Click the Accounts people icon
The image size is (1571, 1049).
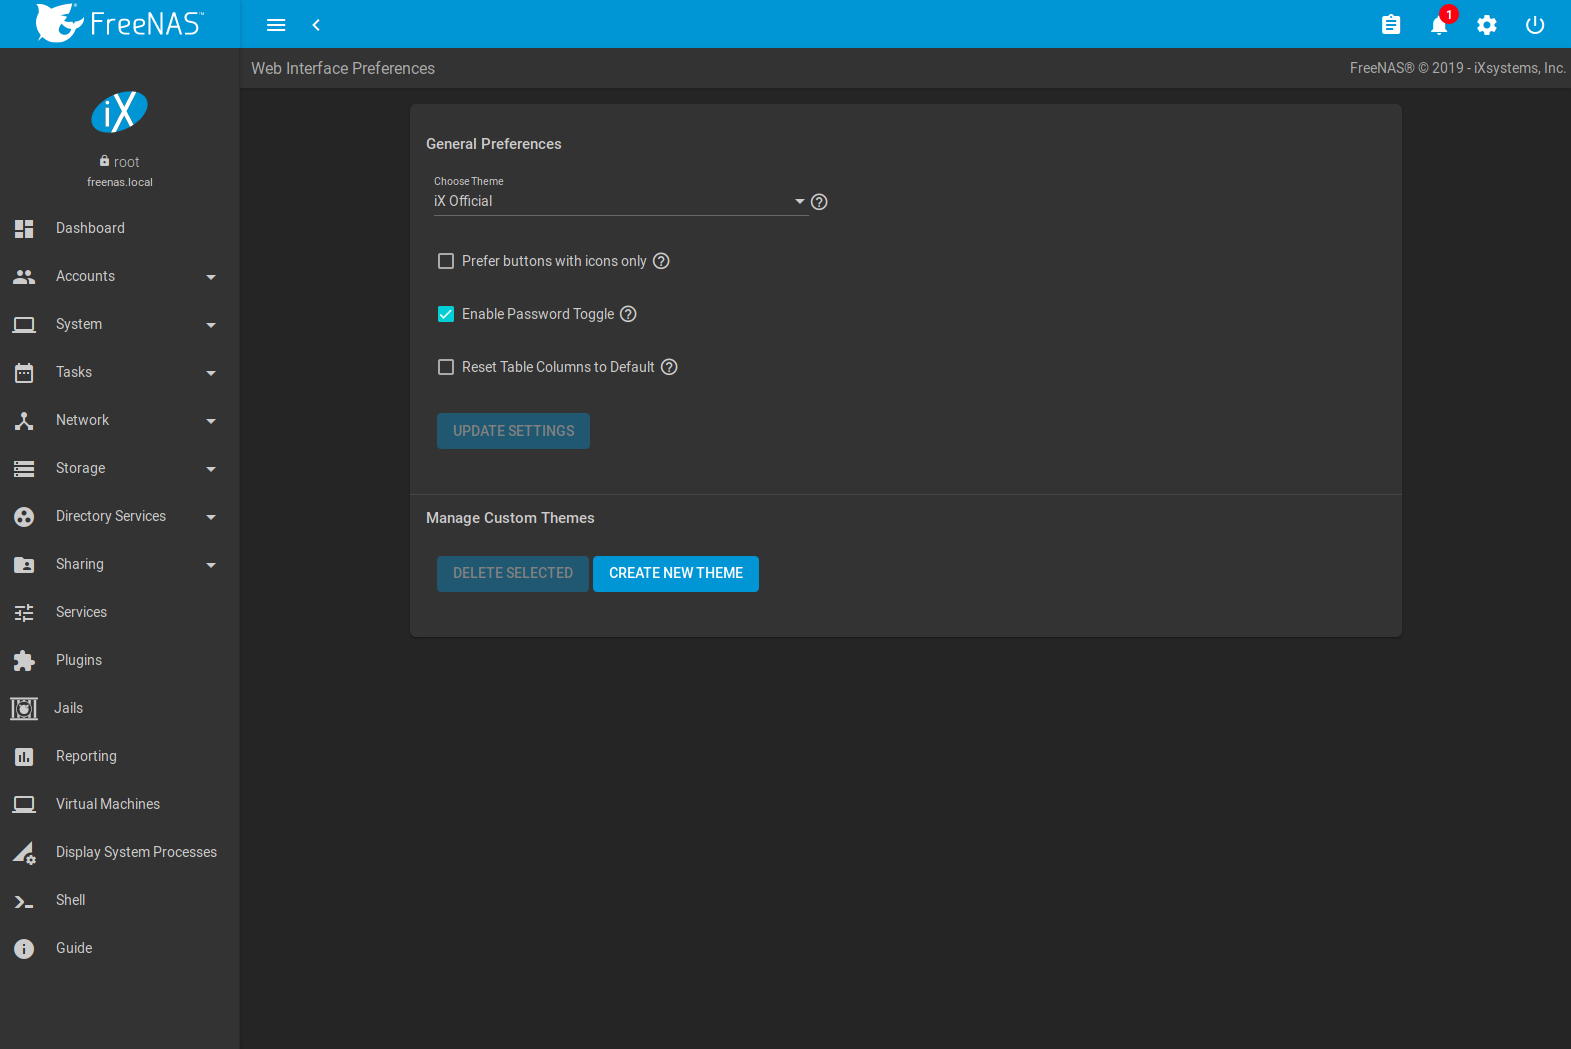click(24, 276)
